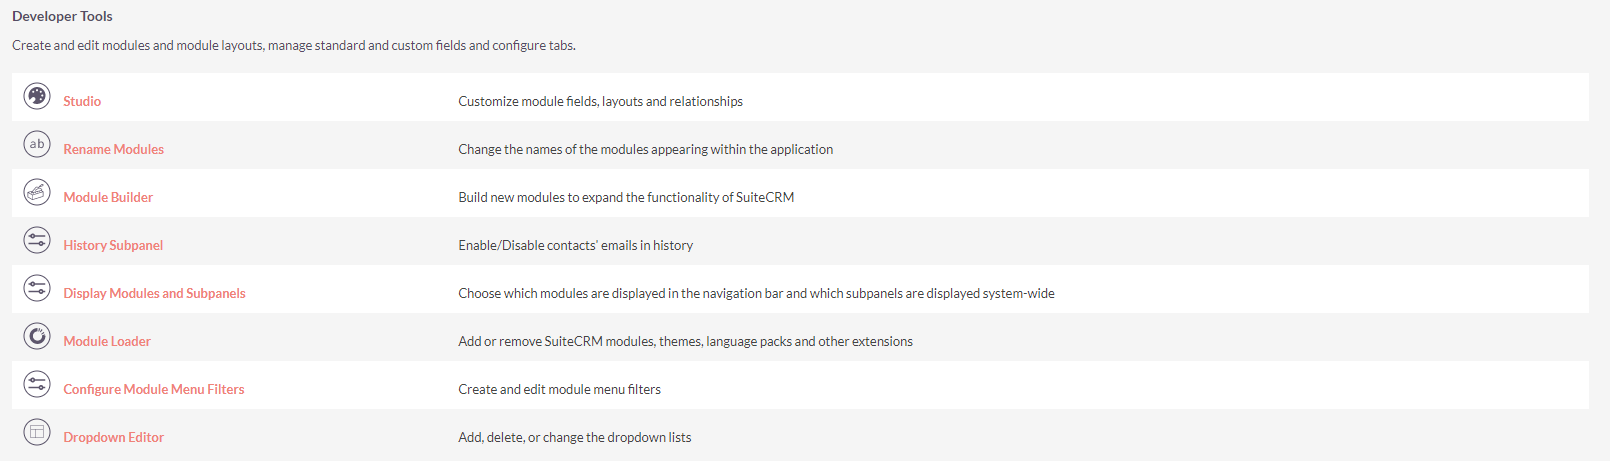Open the Studio link
Viewport: 1610px width, 461px height.
point(82,101)
